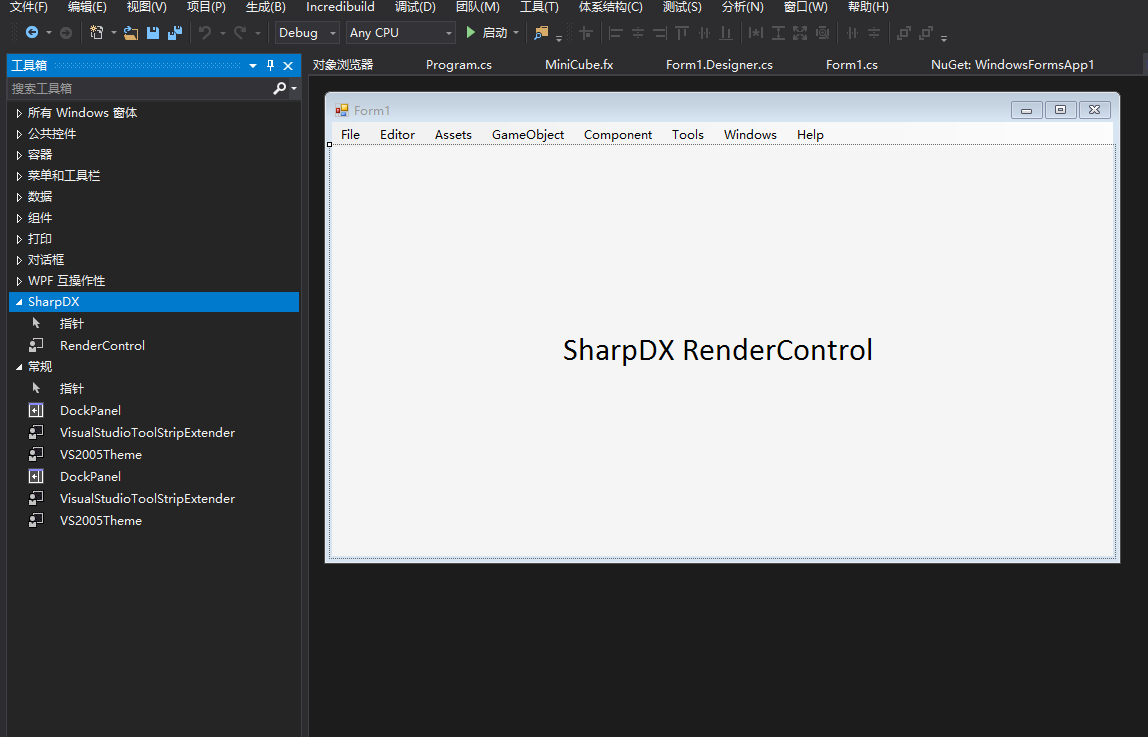Click the Save All icon

[x=174, y=32]
